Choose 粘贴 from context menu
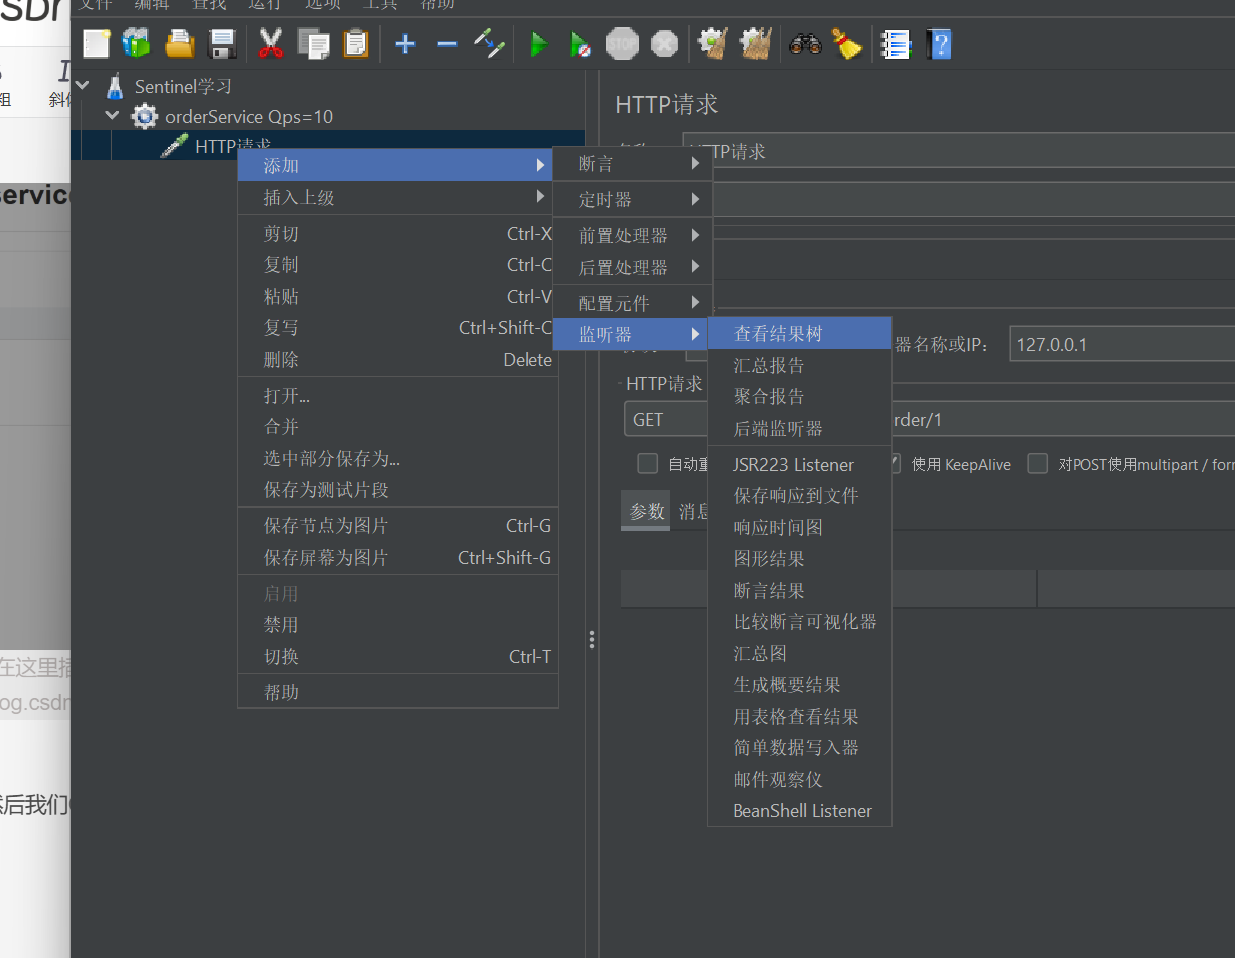The height and width of the screenshot is (958, 1235). click(x=395, y=296)
